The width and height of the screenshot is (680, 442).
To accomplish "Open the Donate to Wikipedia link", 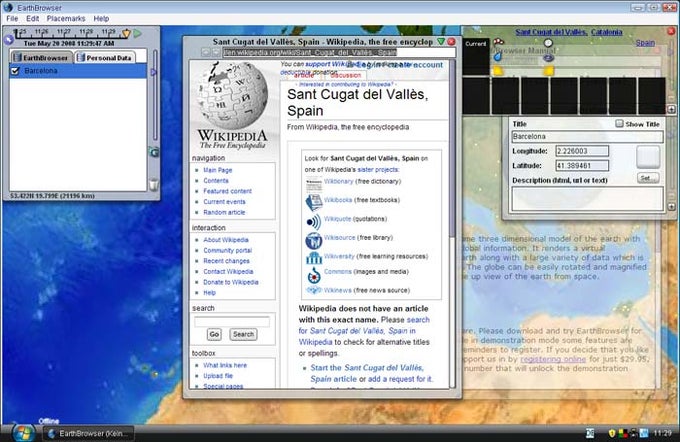I will (x=231, y=282).
